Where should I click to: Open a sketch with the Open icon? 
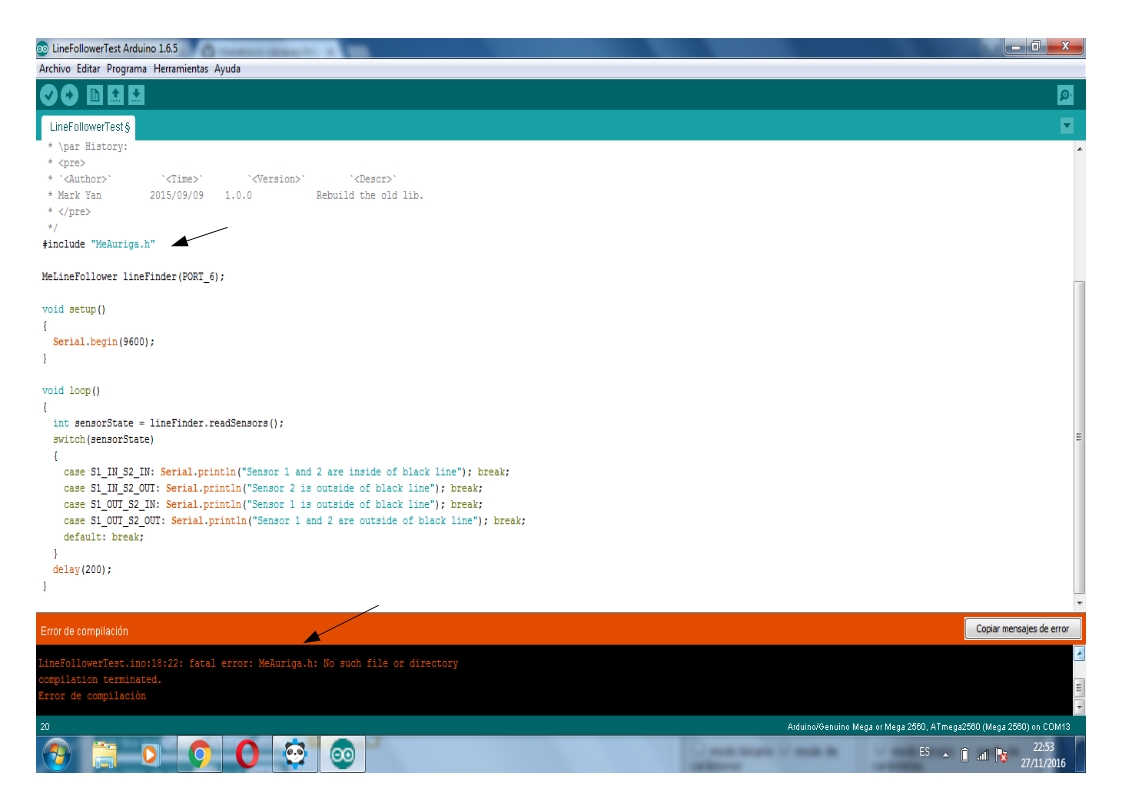115,95
